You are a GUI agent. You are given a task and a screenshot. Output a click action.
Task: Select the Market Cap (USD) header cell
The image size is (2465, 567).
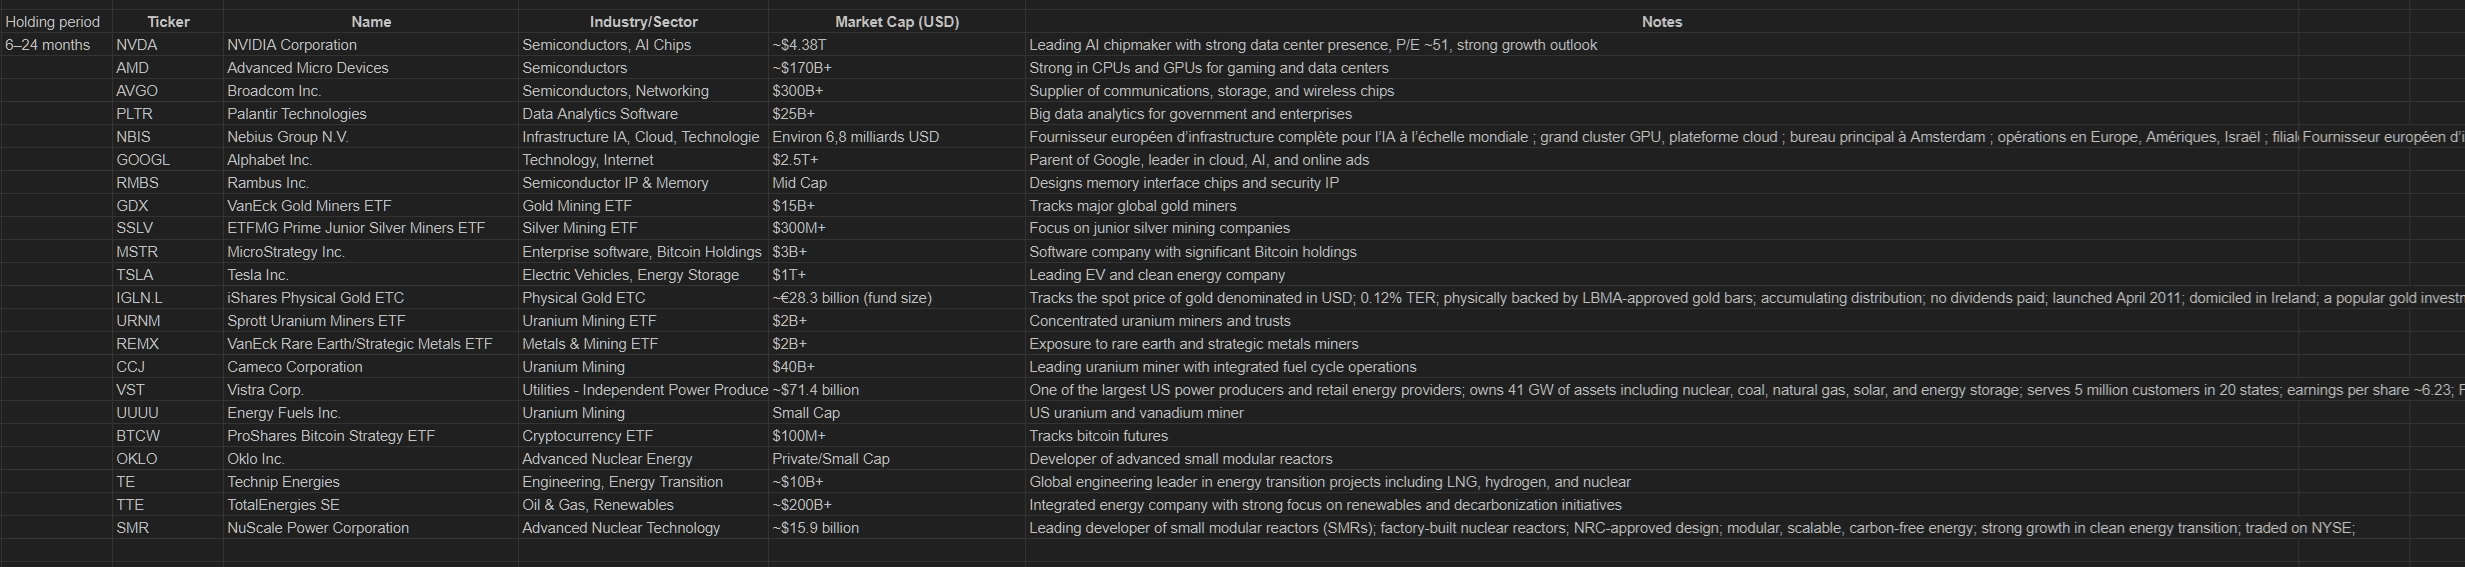(x=896, y=22)
